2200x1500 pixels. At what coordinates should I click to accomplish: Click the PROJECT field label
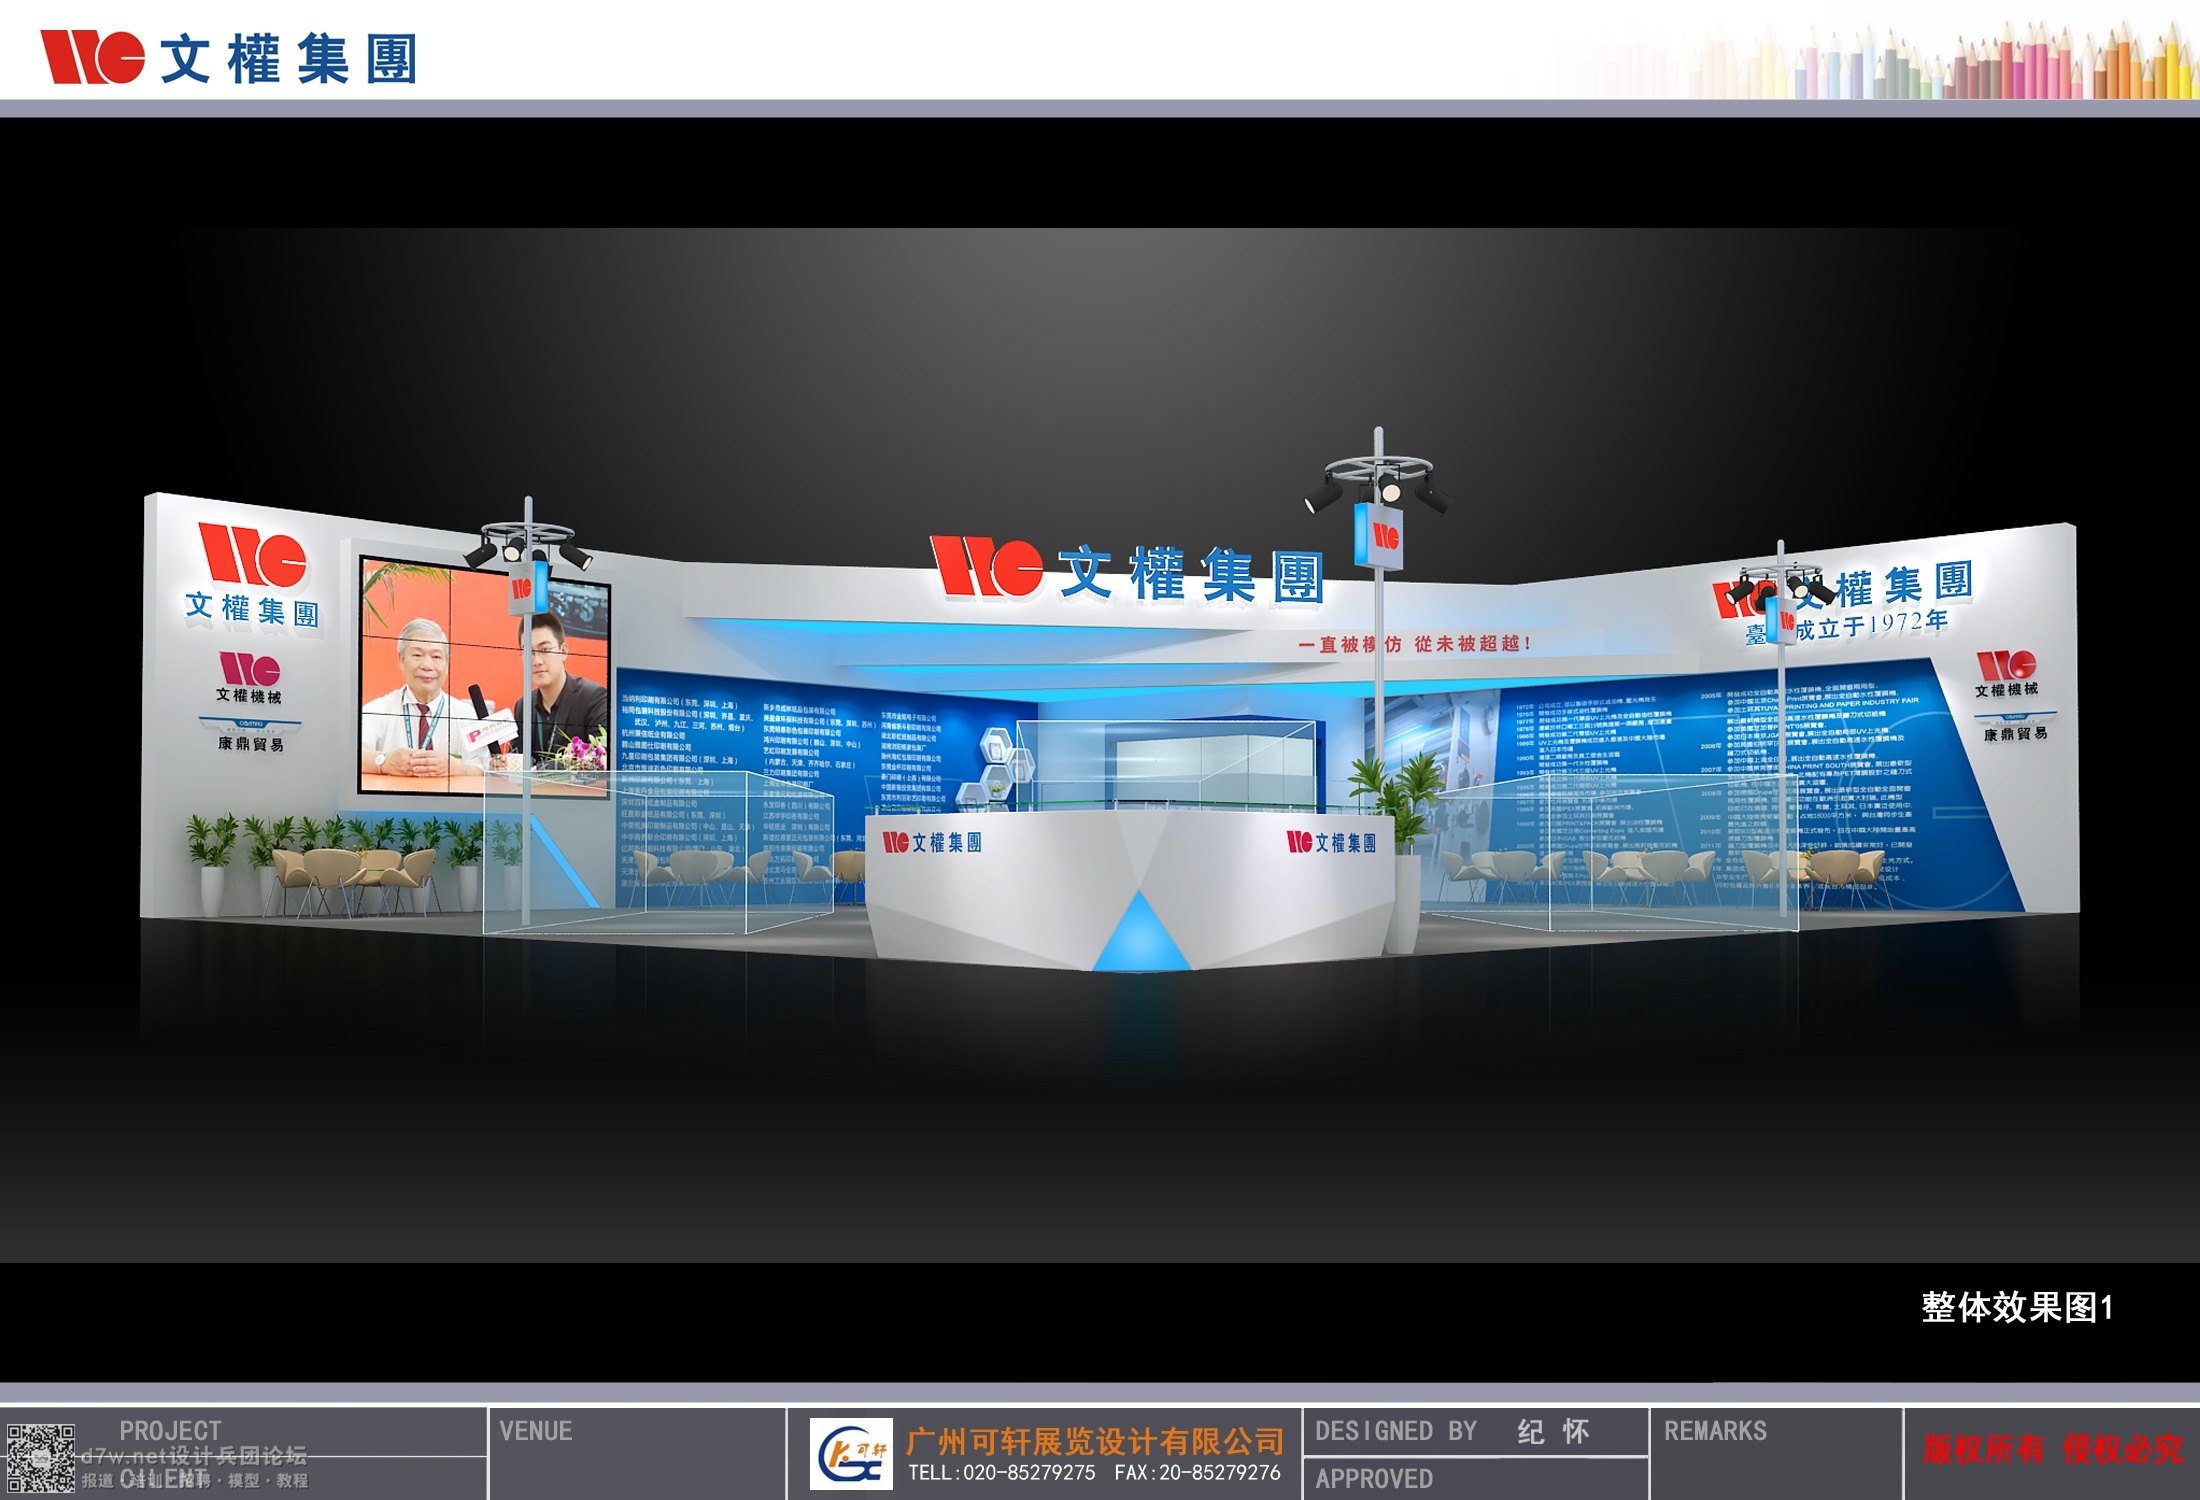tap(170, 1431)
